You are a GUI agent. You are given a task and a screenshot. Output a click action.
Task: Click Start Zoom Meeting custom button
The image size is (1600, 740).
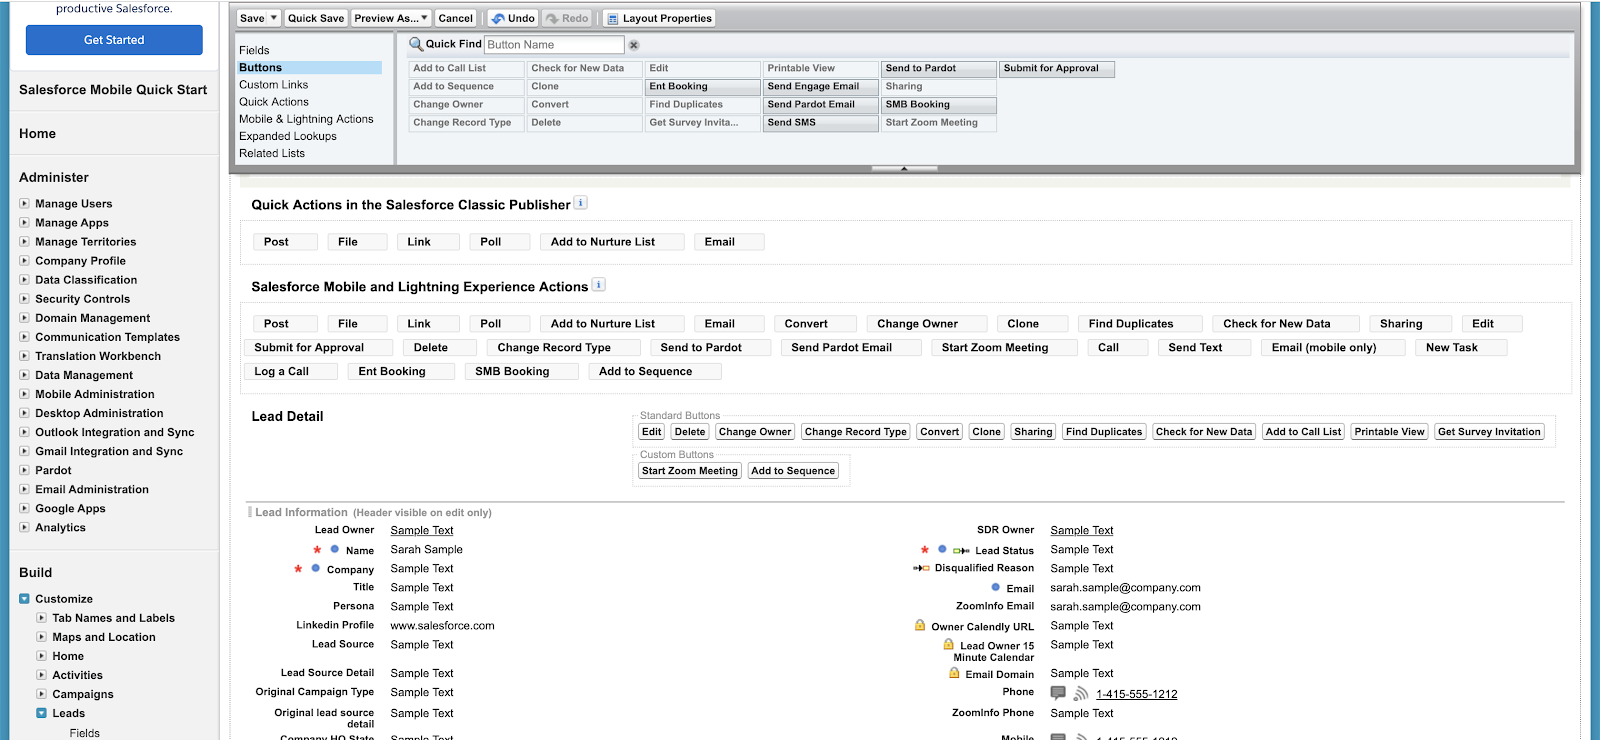coord(690,471)
